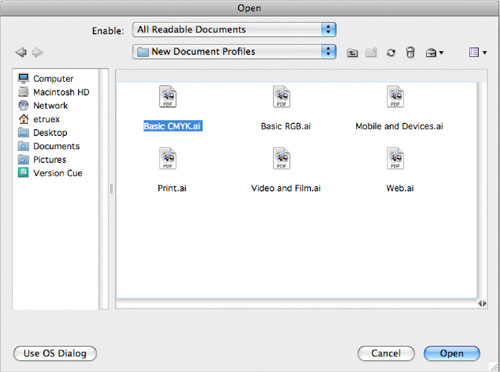Screen dimensions: 500x372
Task: Select the Basic CMYK.ai file icon
Action: [168, 97]
